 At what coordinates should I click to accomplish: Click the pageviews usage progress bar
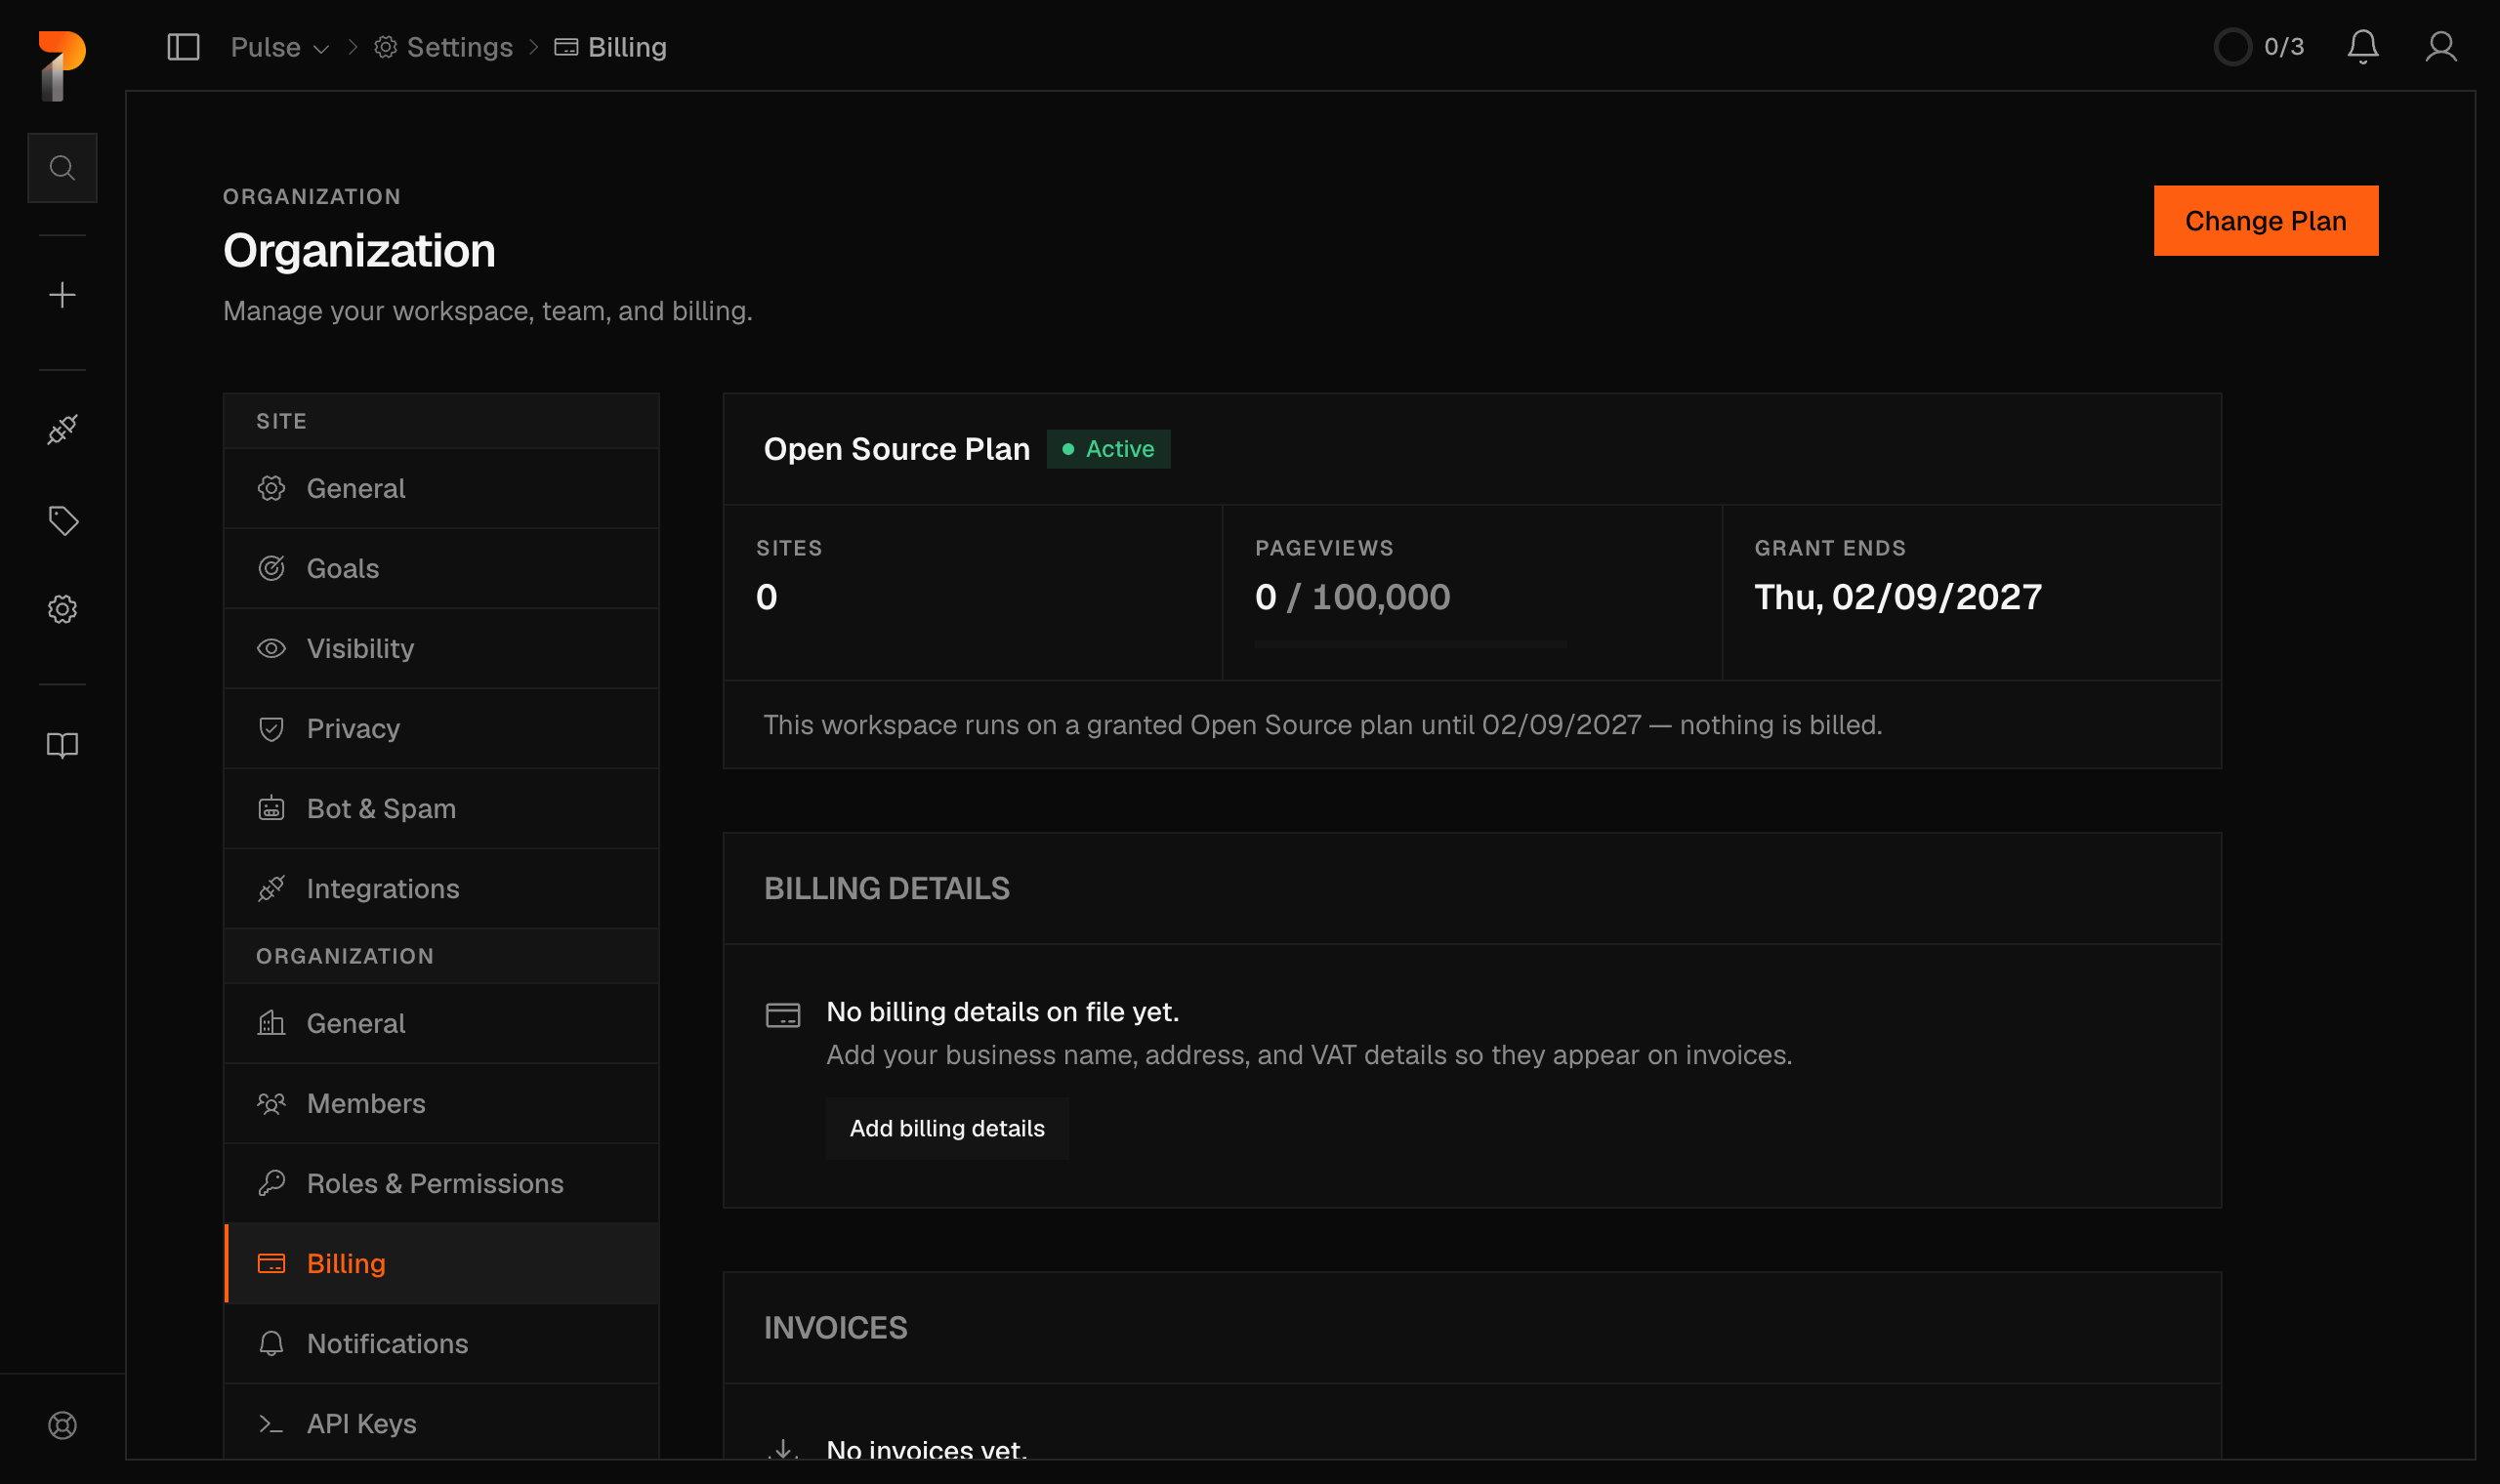click(x=1410, y=645)
